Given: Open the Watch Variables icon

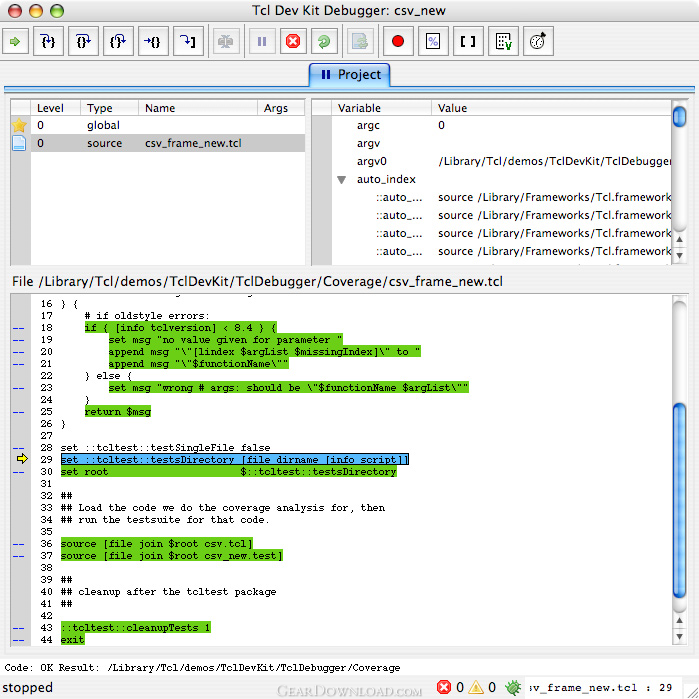Looking at the screenshot, I should pos(503,41).
